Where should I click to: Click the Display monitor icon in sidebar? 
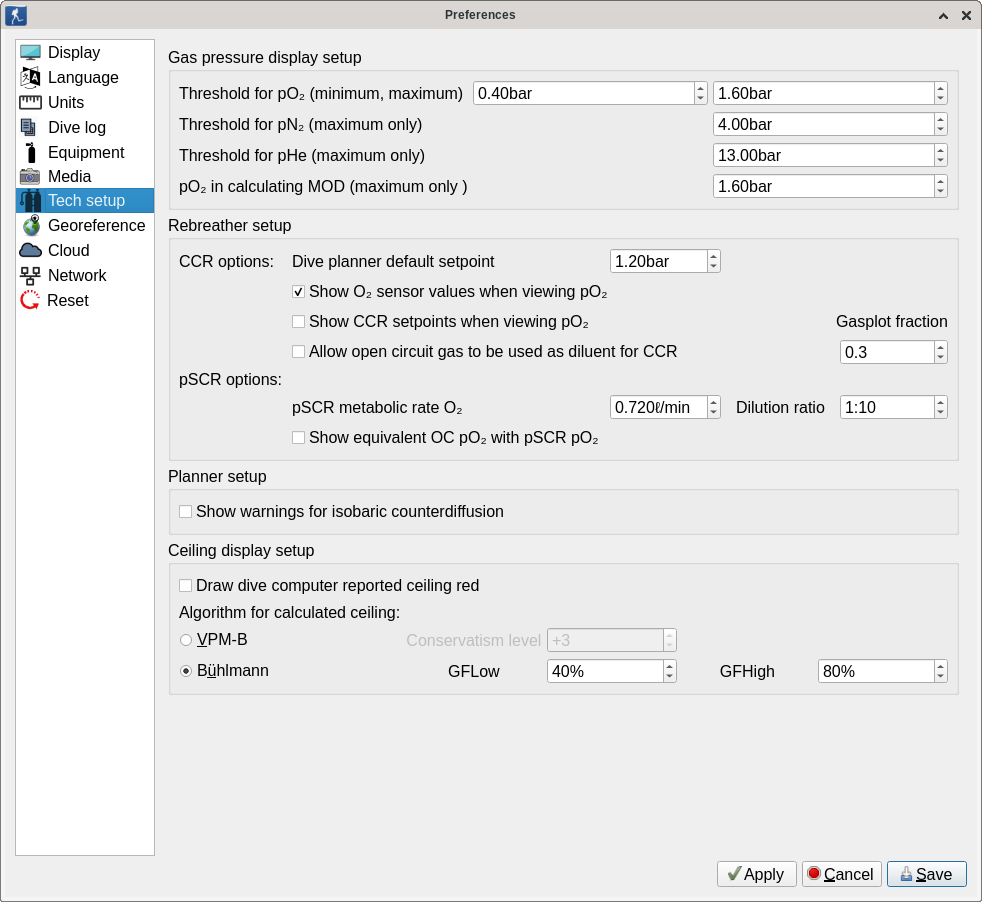(x=30, y=53)
